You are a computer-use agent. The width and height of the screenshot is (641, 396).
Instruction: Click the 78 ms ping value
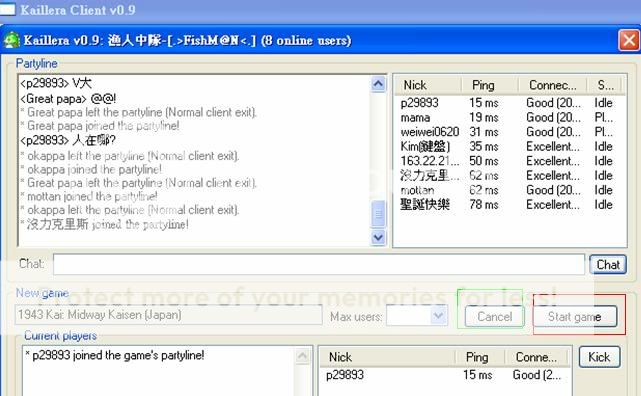[x=484, y=204]
